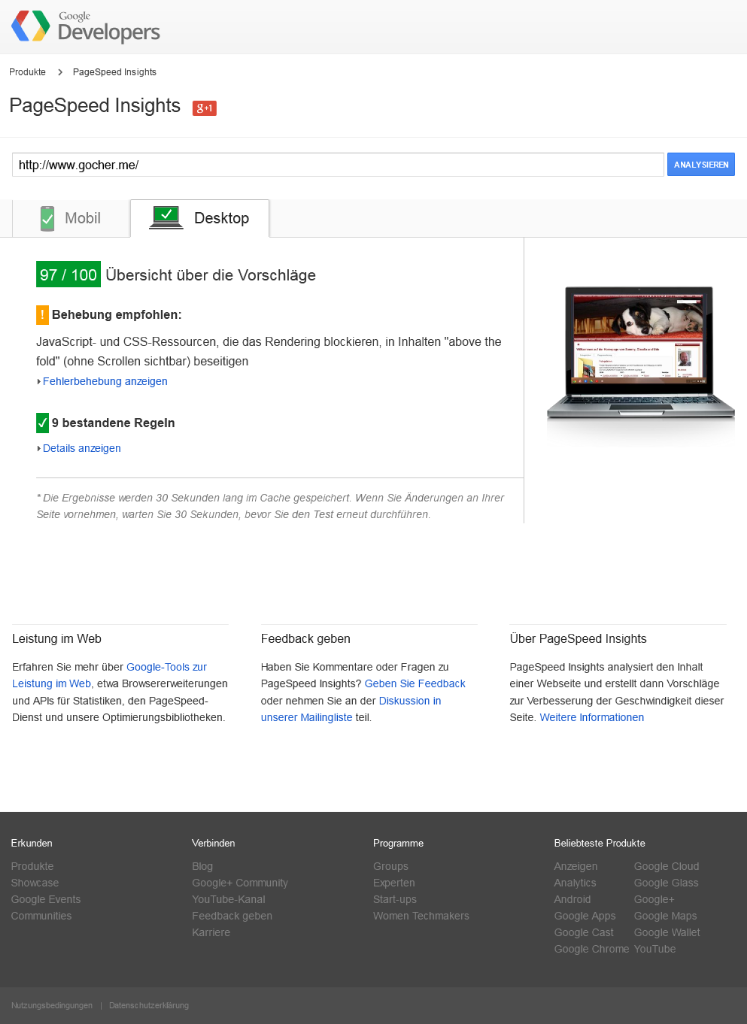Open Android footer link
This screenshot has height=1024, width=747.
(x=572, y=899)
